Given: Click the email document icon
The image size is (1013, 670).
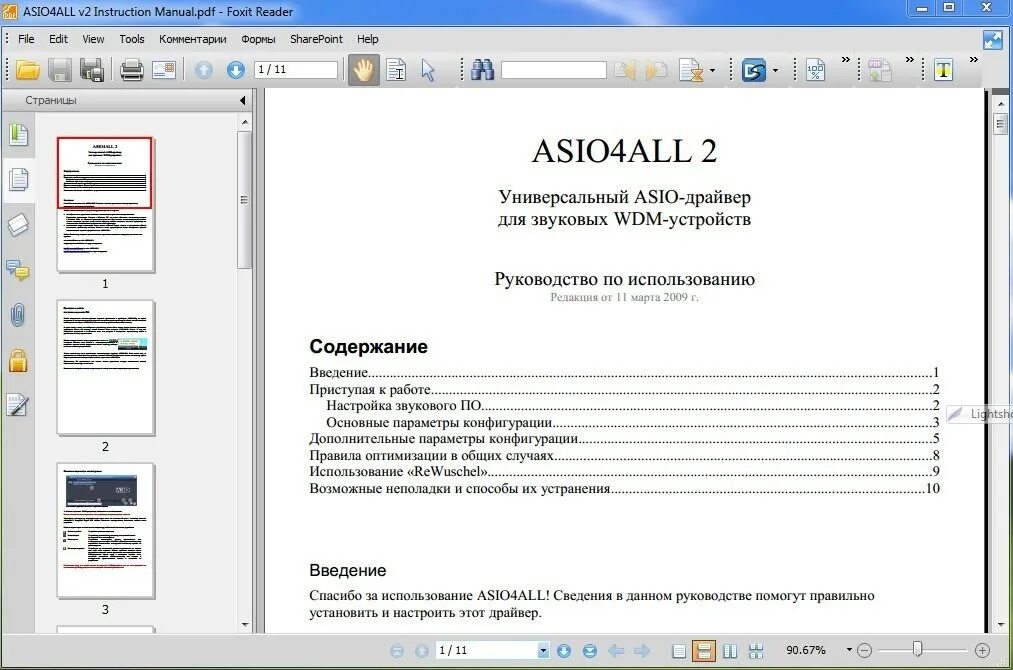Looking at the screenshot, I should click(x=163, y=69).
